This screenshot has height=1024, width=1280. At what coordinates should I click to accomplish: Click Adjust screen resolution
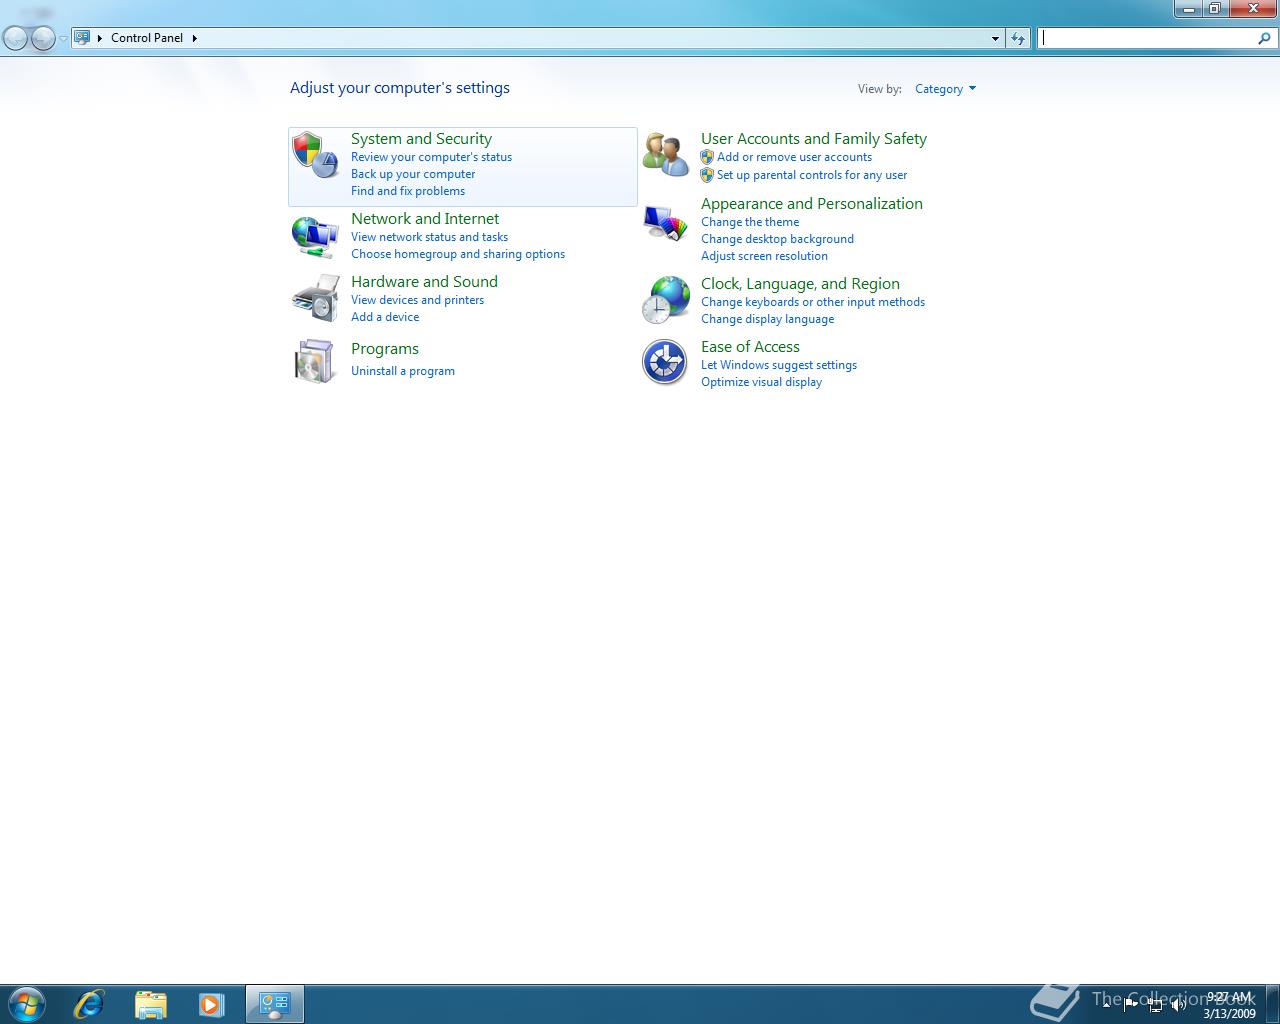pos(764,256)
